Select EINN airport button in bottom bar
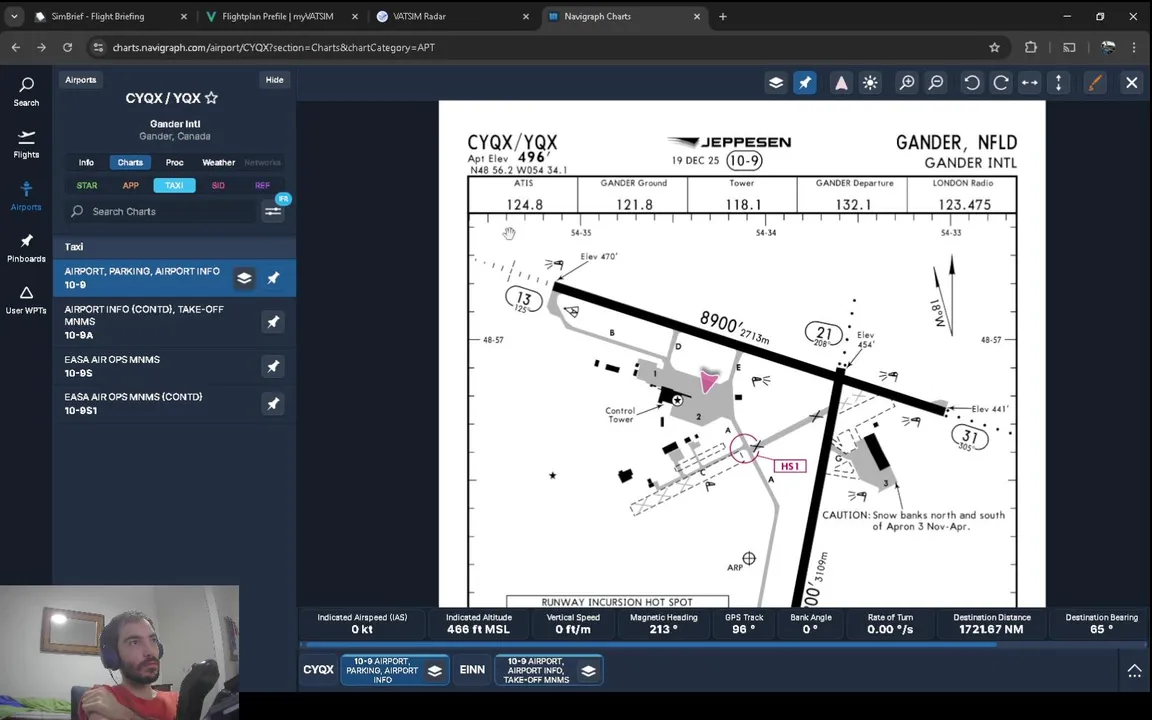 pyautogui.click(x=472, y=670)
